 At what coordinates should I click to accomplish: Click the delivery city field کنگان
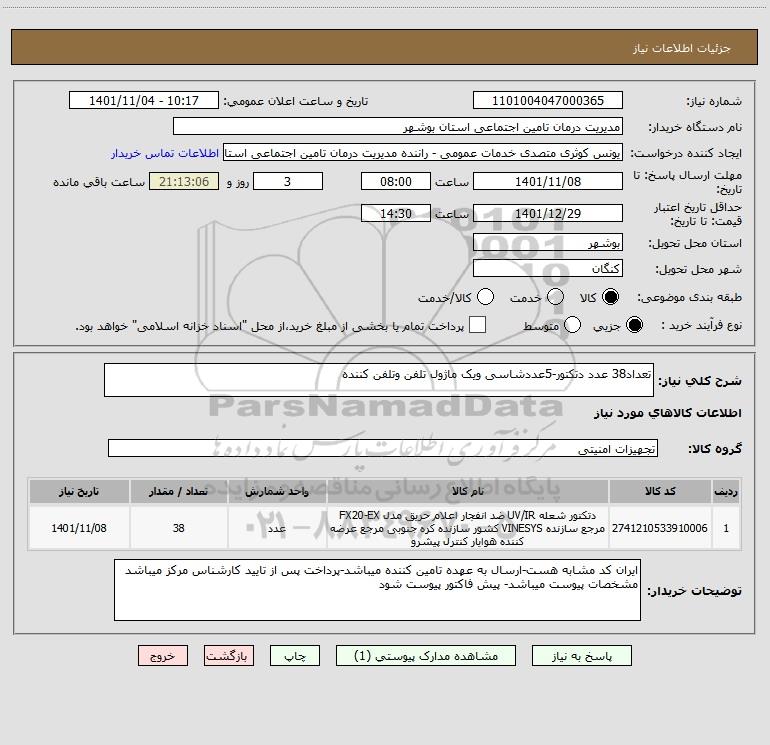(x=548, y=269)
